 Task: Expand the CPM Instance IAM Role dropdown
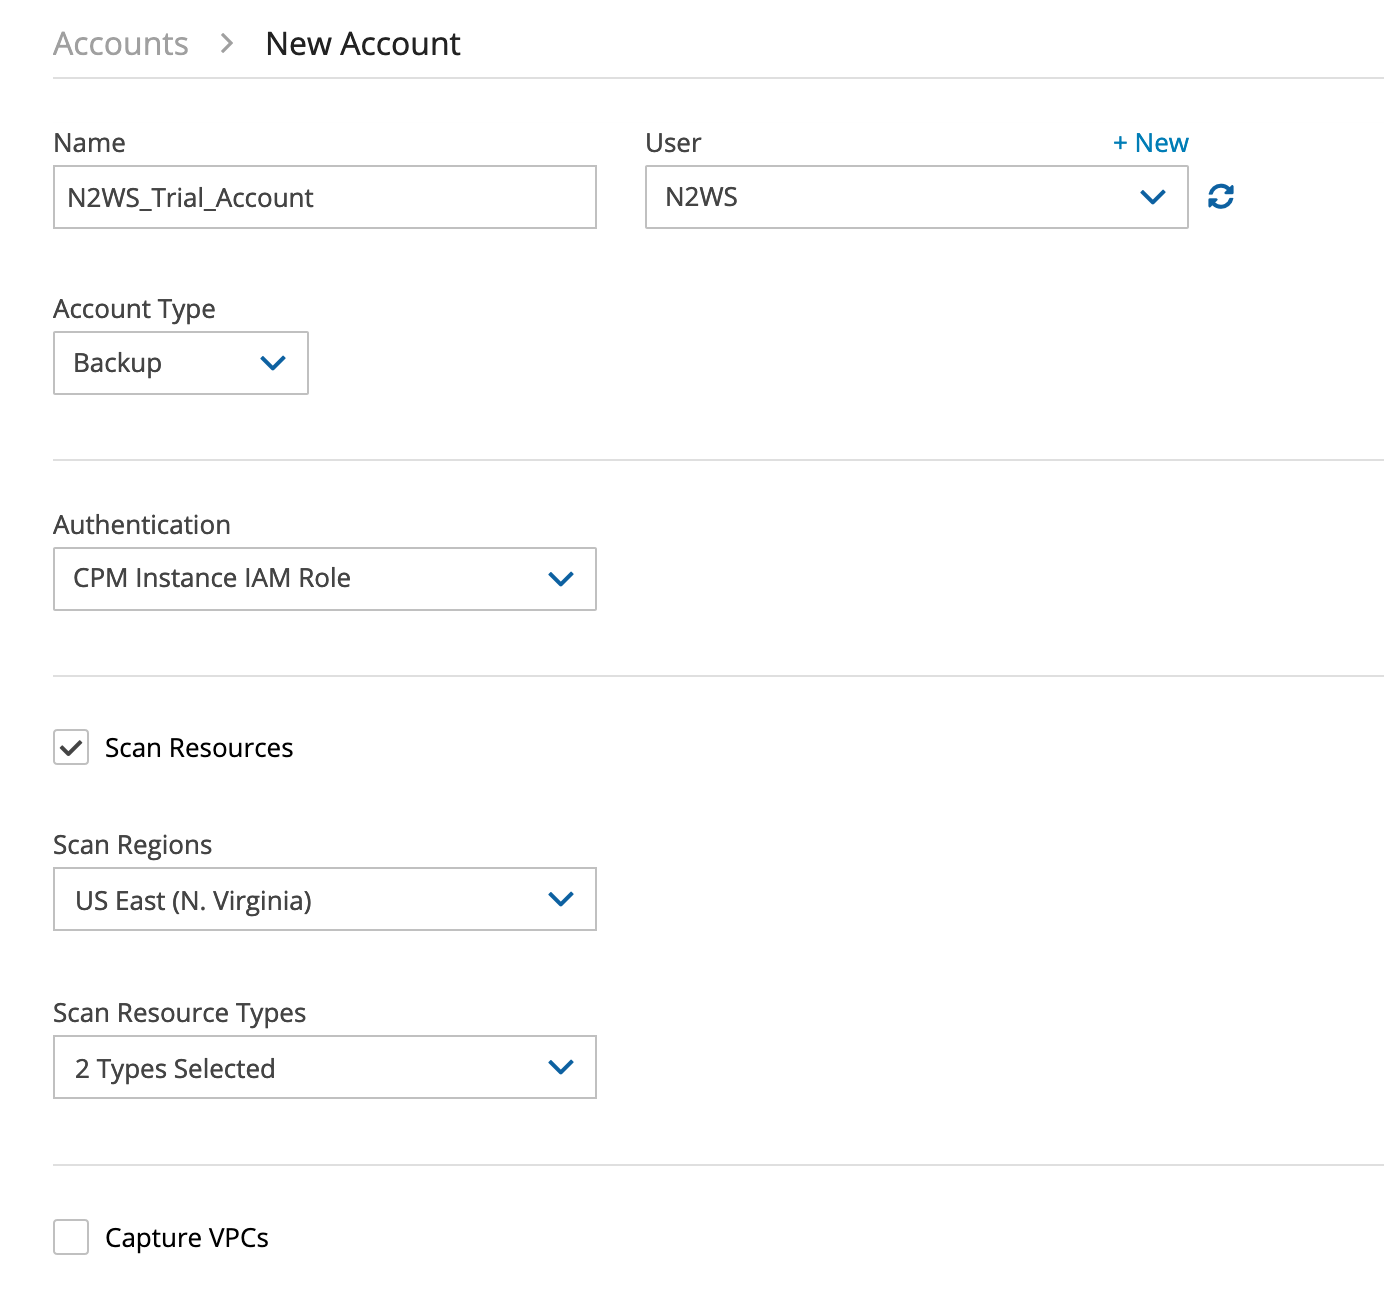(x=300, y=579)
